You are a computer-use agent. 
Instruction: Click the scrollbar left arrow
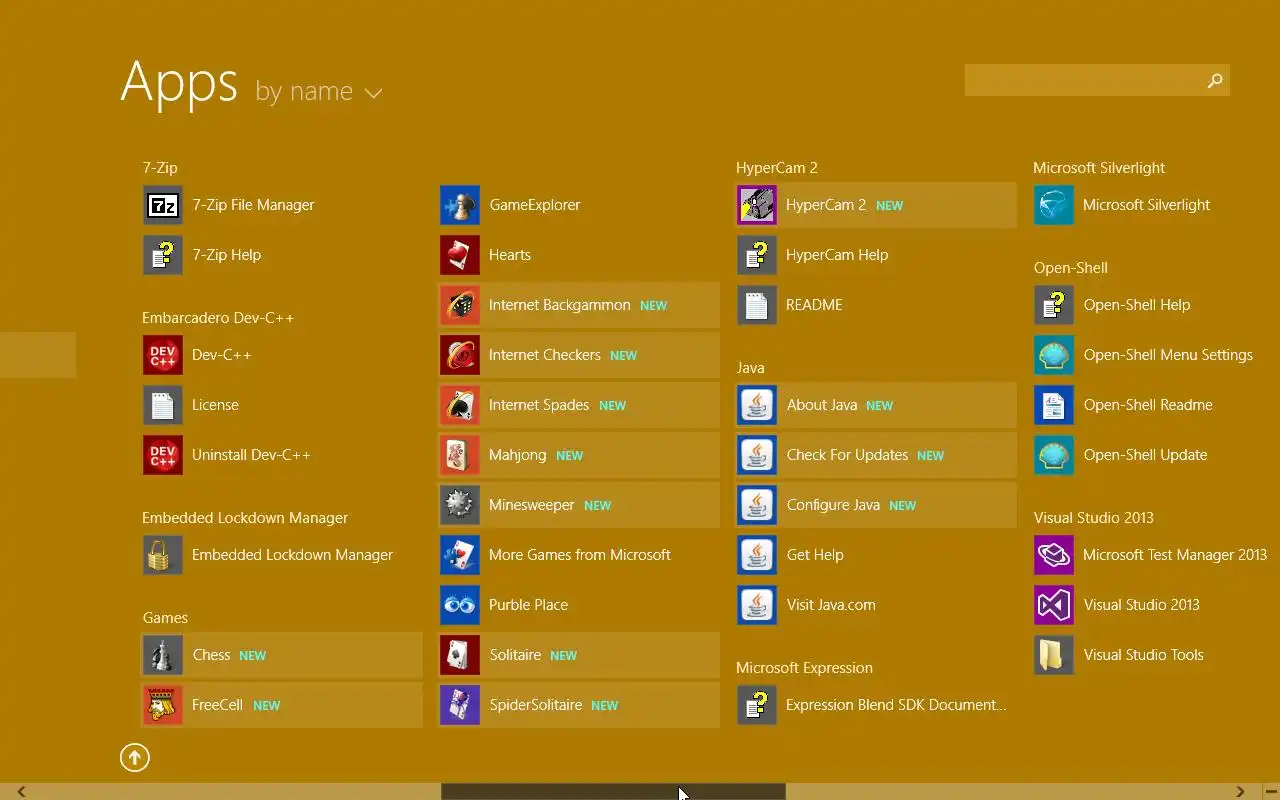pos(21,792)
